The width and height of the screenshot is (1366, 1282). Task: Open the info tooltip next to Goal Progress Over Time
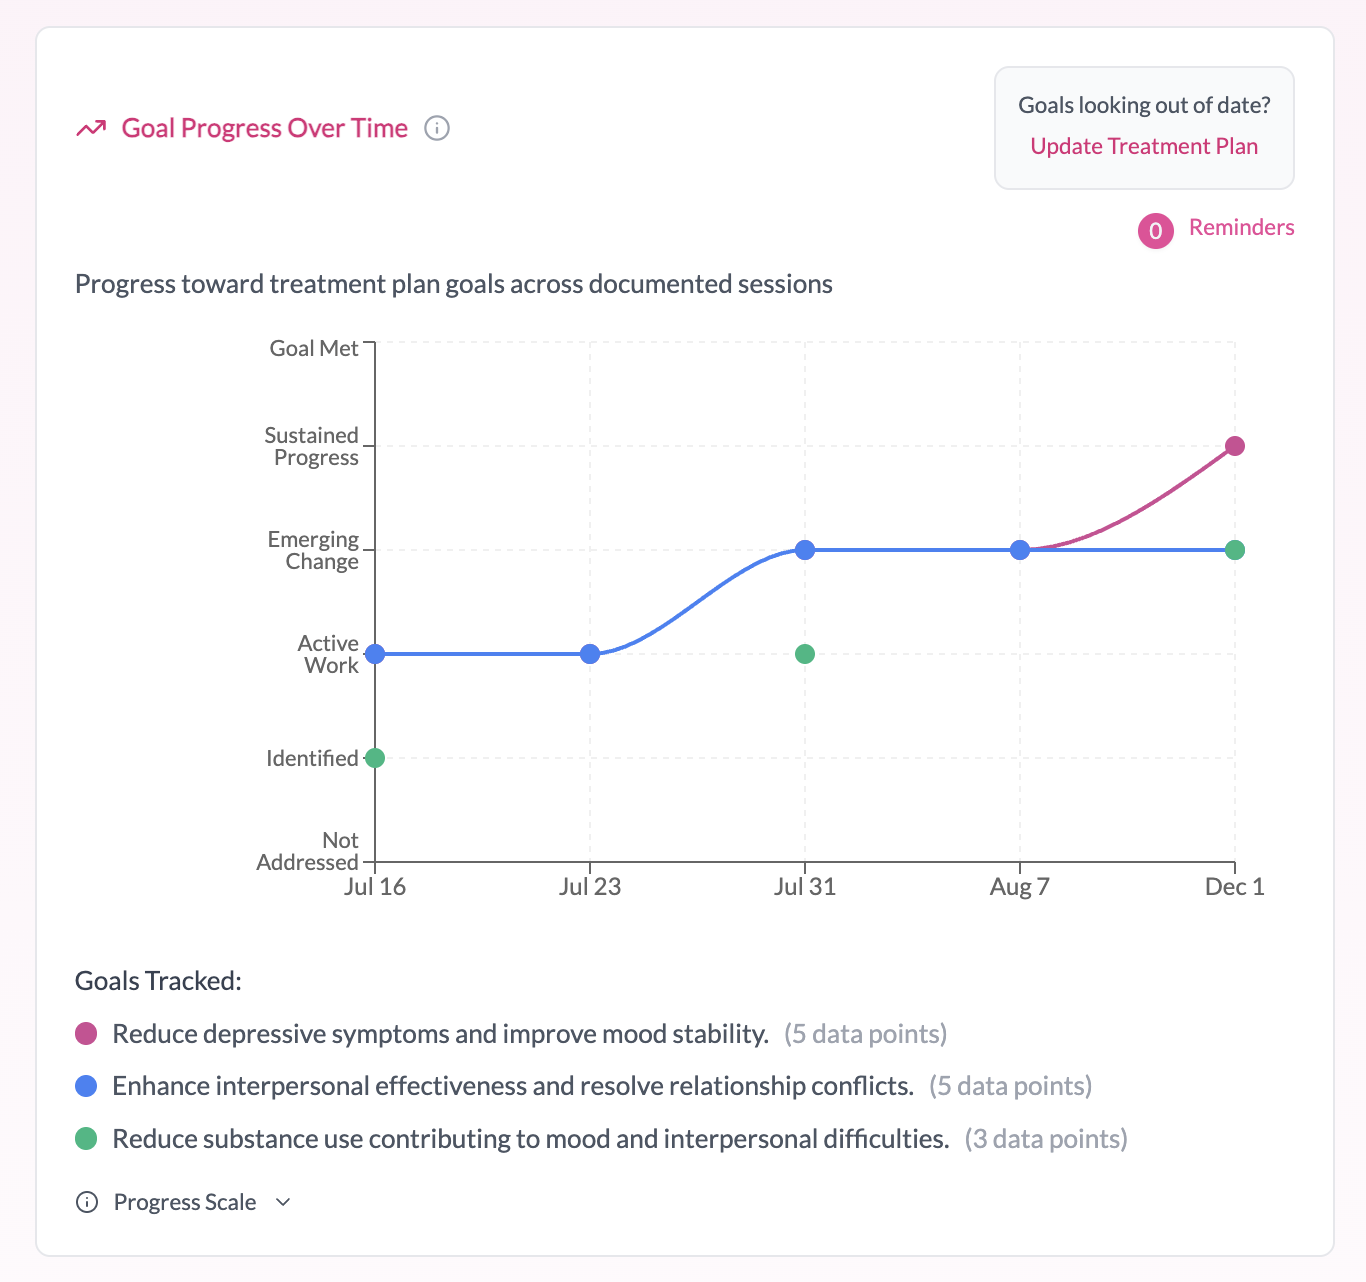[x=437, y=128]
